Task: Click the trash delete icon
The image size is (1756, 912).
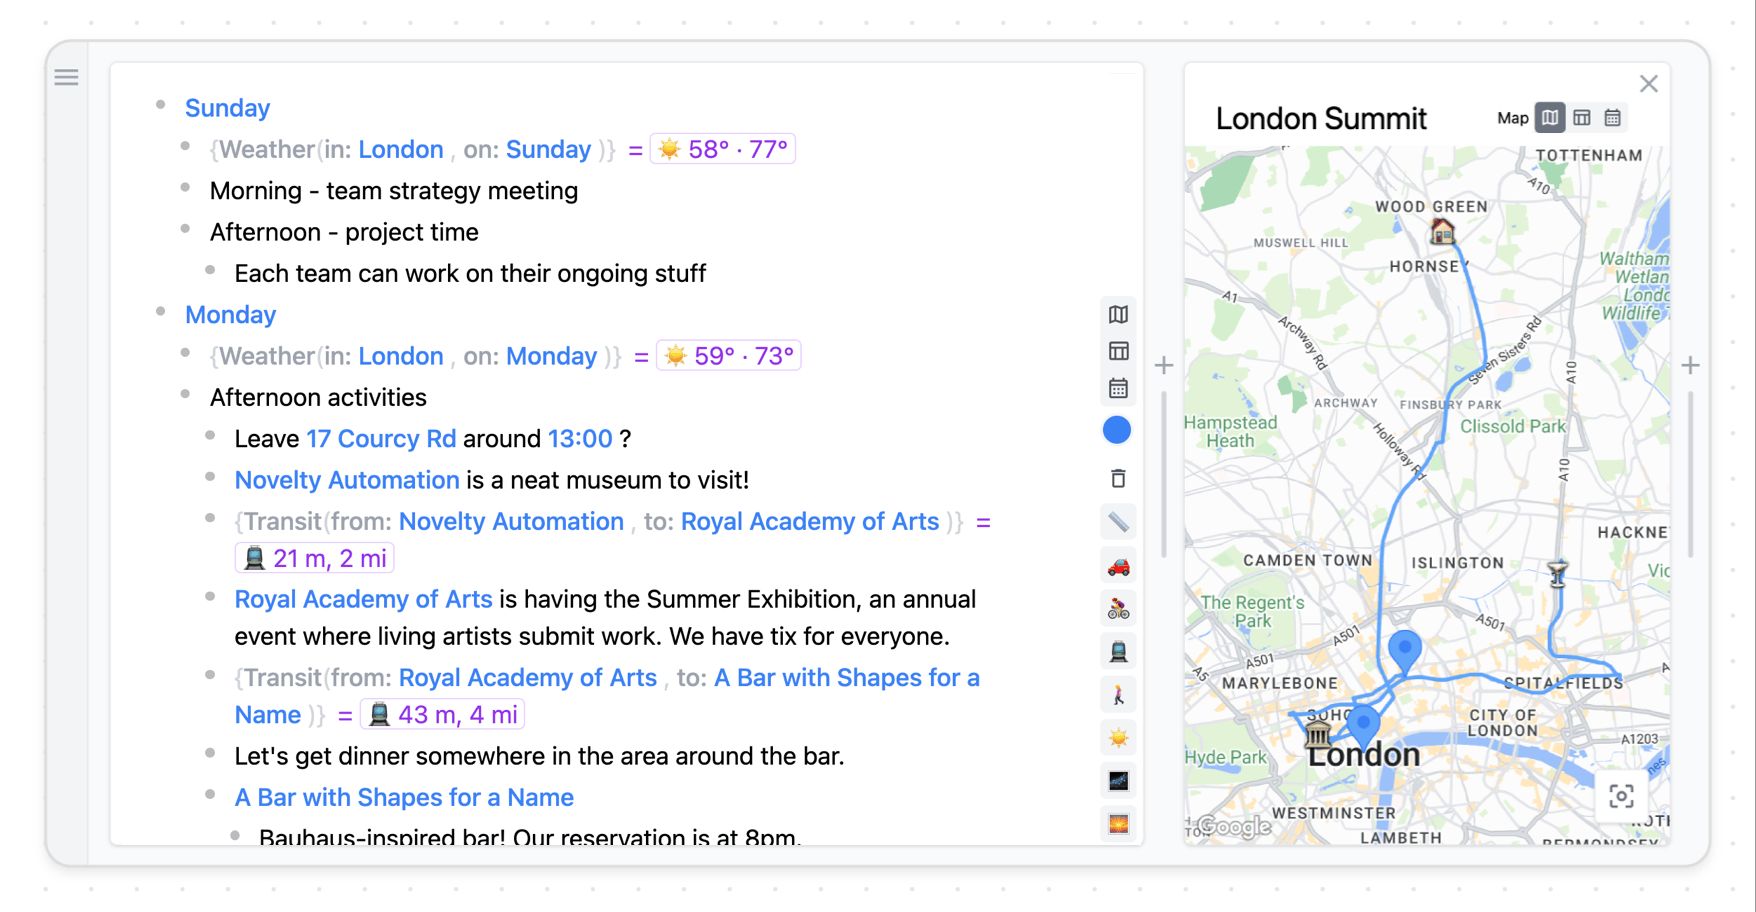Action: pos(1118,479)
